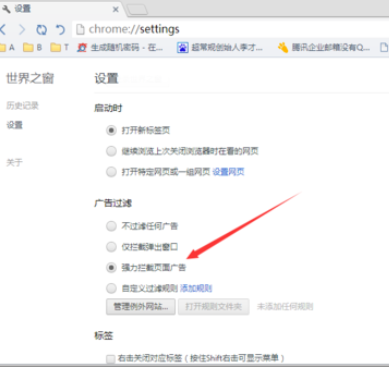Select continue where you left off option
This screenshot has width=389, height=368.
pyautogui.click(x=111, y=151)
